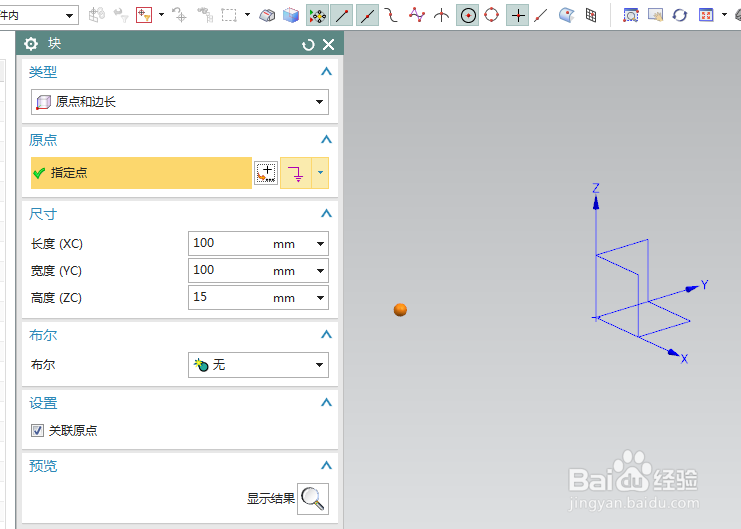The height and width of the screenshot is (529, 741).
Task: Toggle Intersection snap icon
Action: [441, 16]
